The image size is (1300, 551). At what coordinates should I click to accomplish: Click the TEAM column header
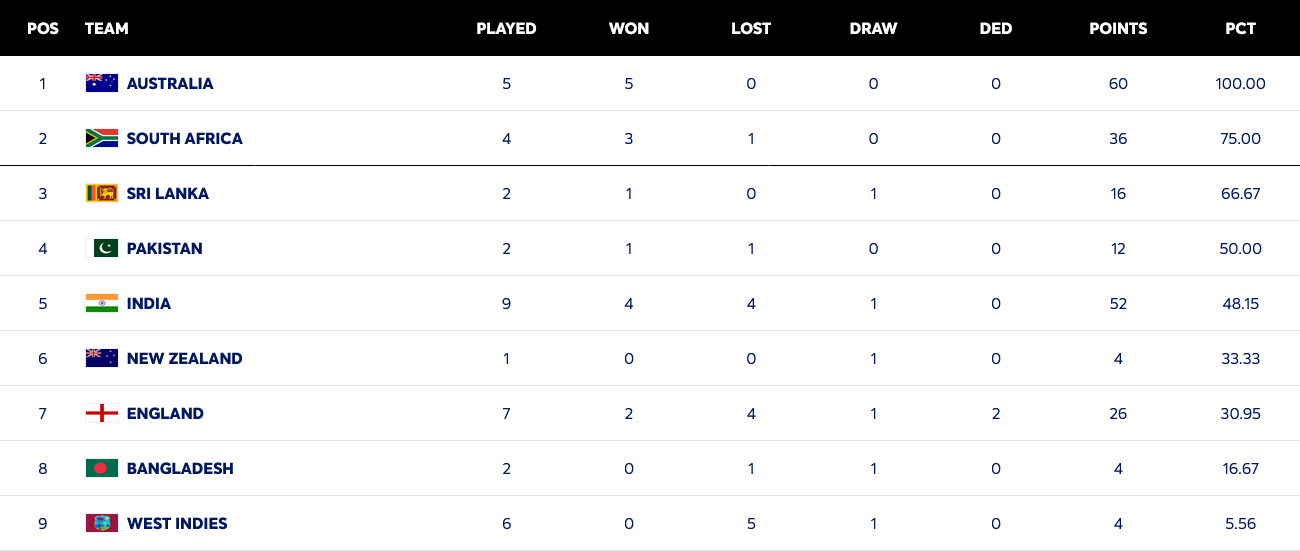[x=107, y=28]
